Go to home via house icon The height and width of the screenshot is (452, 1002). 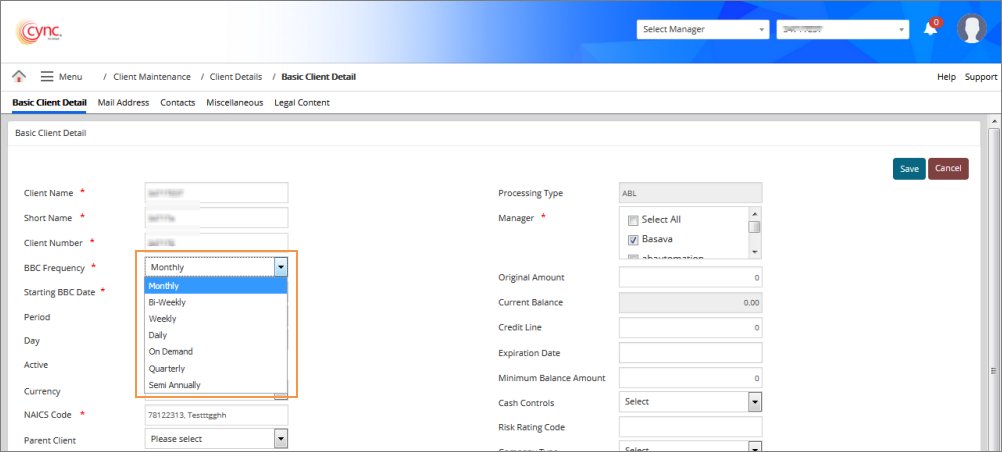coord(19,77)
